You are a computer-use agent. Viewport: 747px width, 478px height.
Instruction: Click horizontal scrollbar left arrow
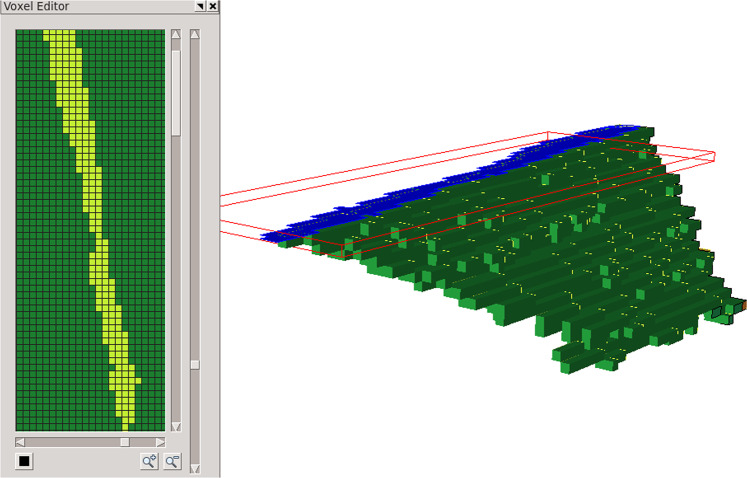(x=20, y=442)
